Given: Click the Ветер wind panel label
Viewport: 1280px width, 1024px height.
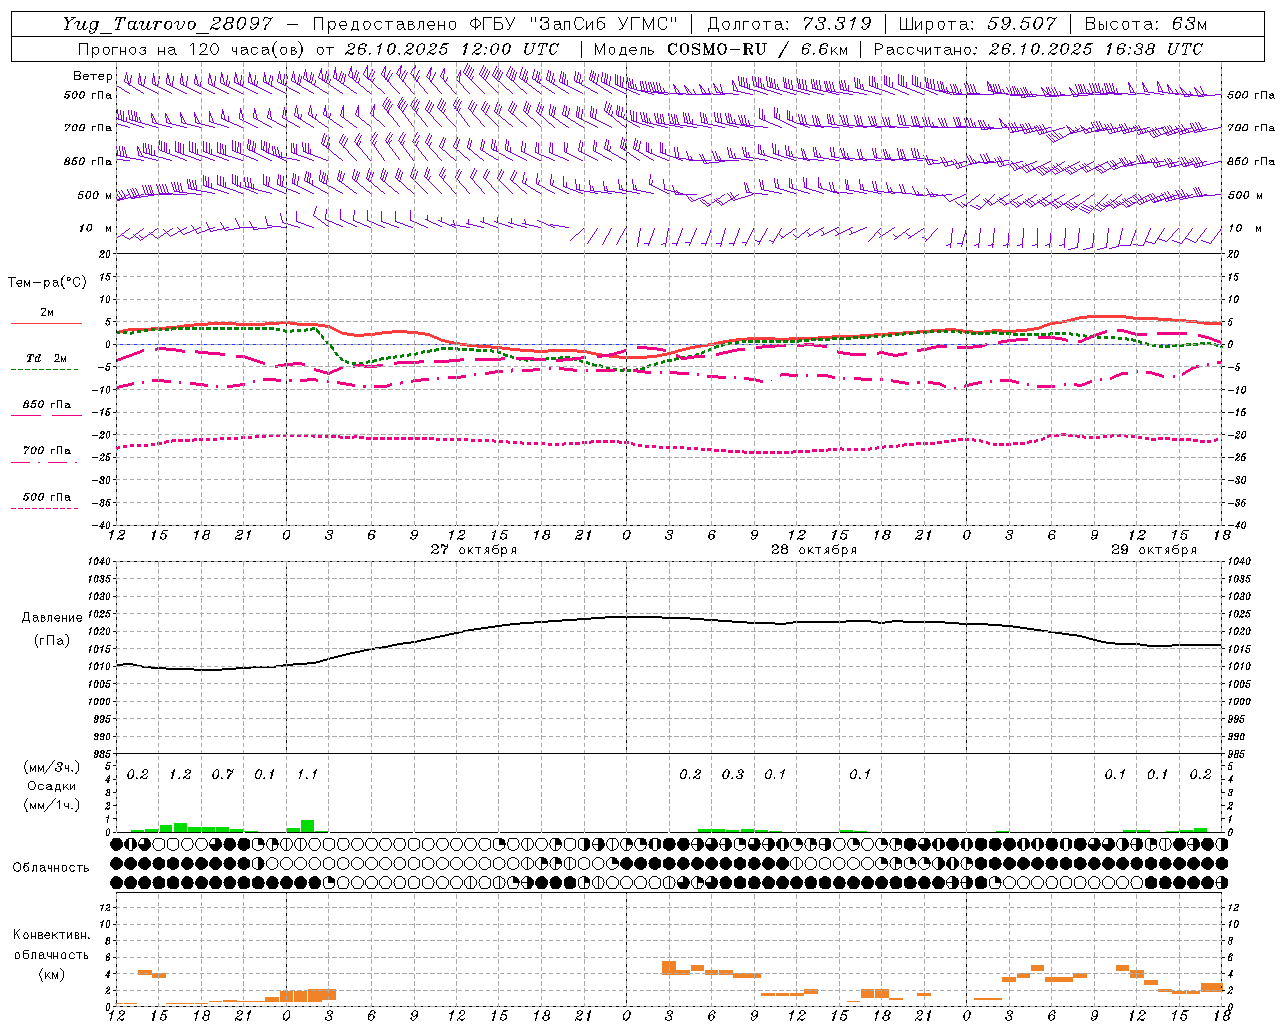Looking at the screenshot, I should 93,76.
